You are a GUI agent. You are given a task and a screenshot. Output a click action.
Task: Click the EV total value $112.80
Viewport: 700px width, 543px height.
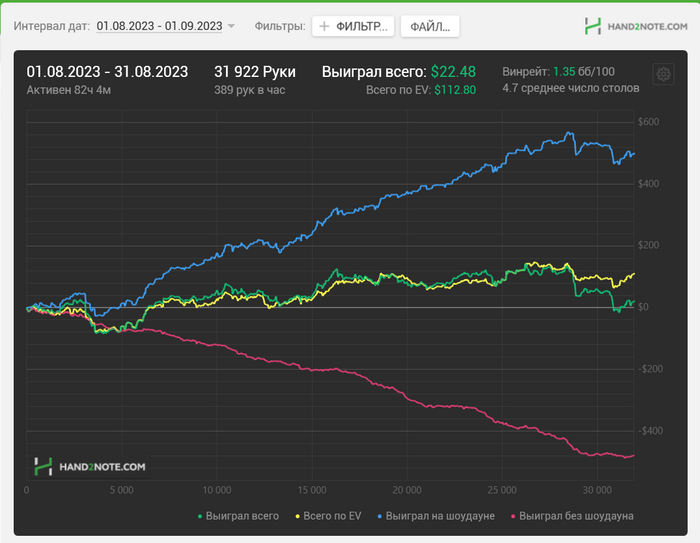[x=455, y=90]
